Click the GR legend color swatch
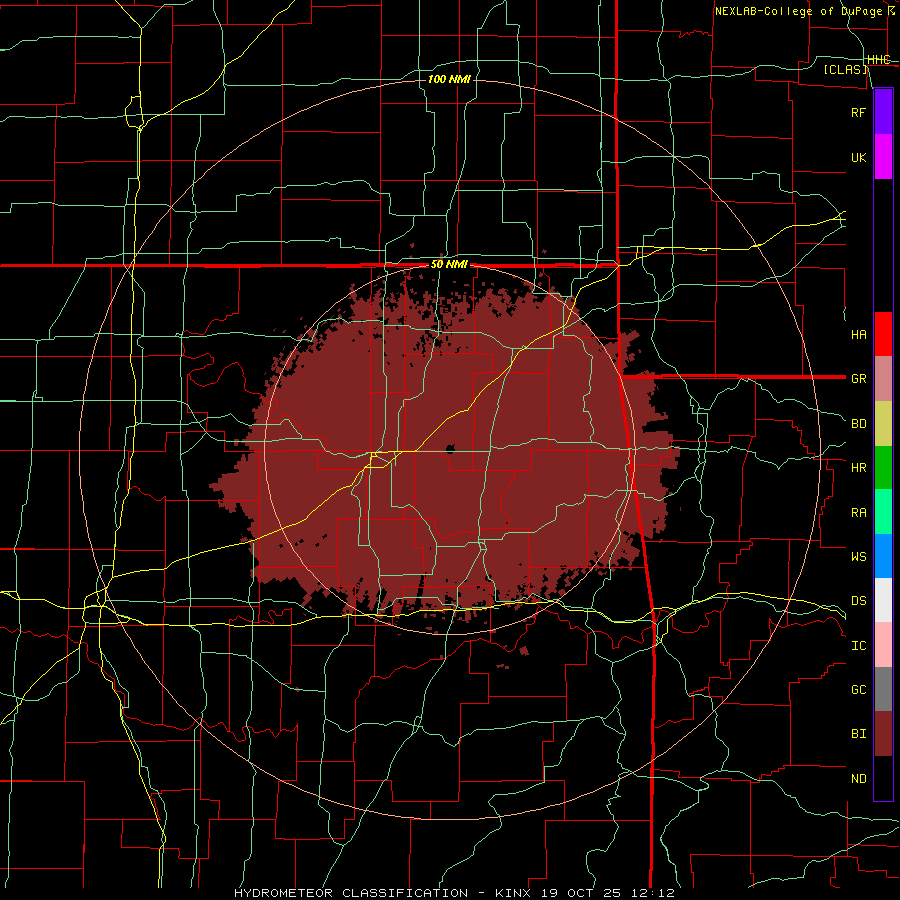900x900 pixels. [883, 378]
